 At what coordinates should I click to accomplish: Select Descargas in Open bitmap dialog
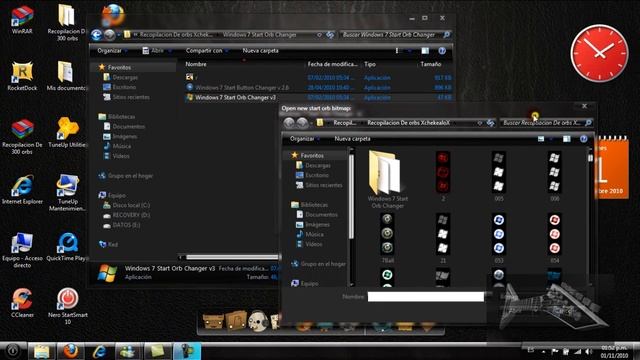coord(313,165)
